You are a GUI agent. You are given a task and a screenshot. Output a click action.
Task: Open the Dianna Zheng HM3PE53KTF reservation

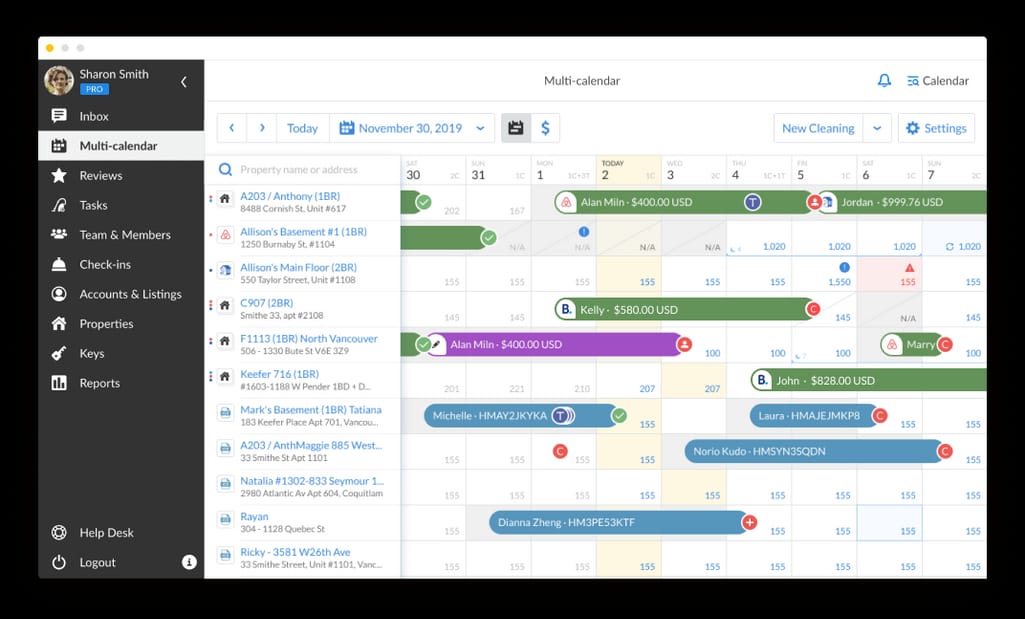pyautogui.click(x=618, y=522)
